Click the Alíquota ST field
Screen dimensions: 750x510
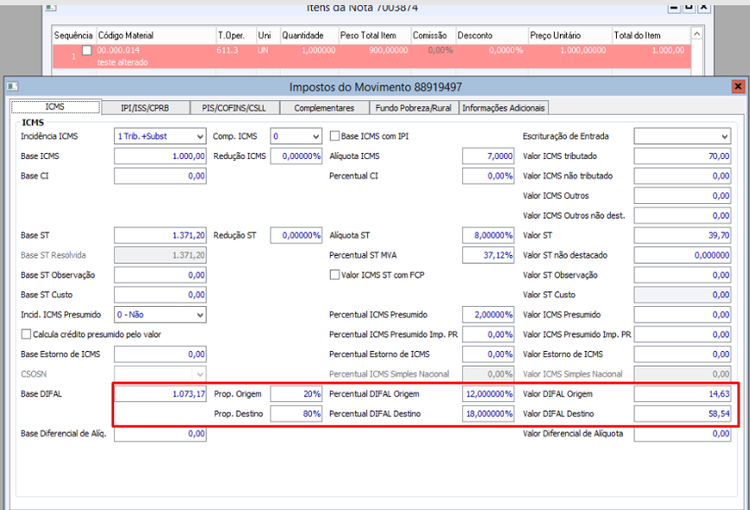pyautogui.click(x=488, y=235)
